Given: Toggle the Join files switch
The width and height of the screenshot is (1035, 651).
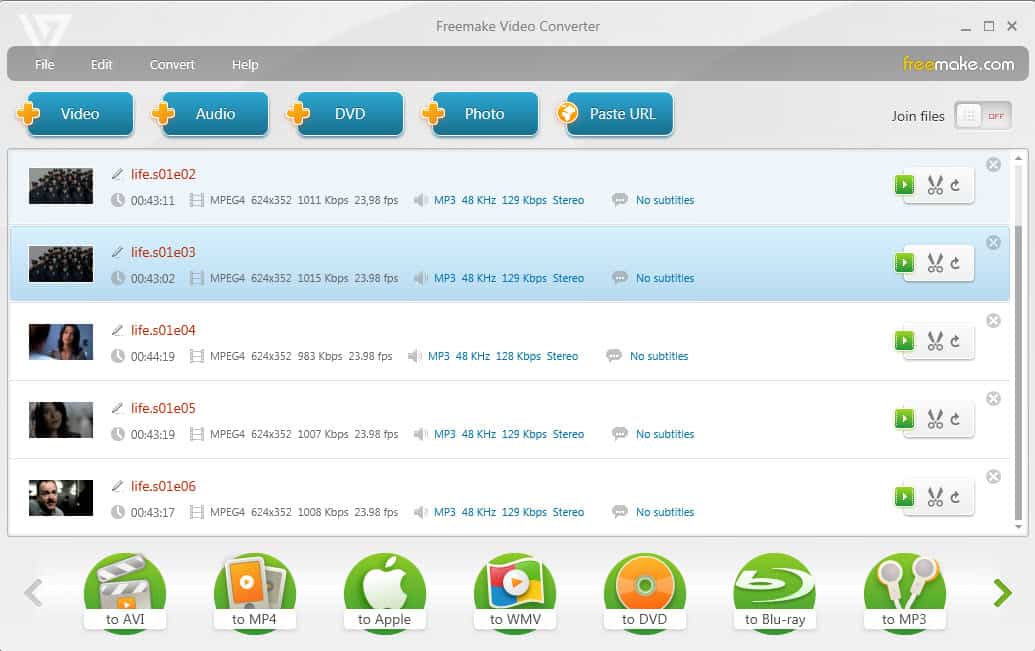Looking at the screenshot, I should coord(982,116).
